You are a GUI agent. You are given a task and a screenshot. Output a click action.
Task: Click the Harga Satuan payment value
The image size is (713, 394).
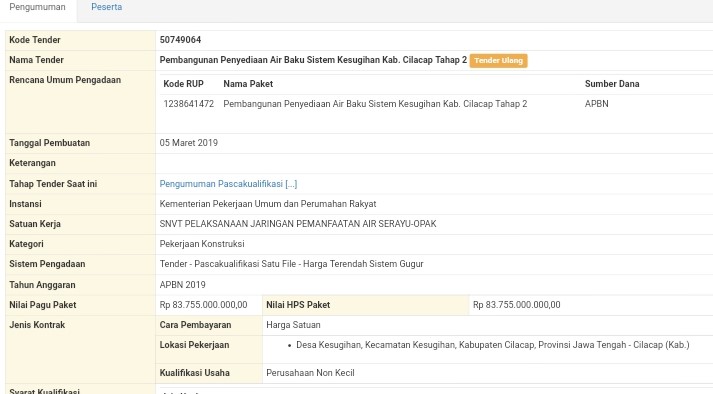[x=293, y=325]
